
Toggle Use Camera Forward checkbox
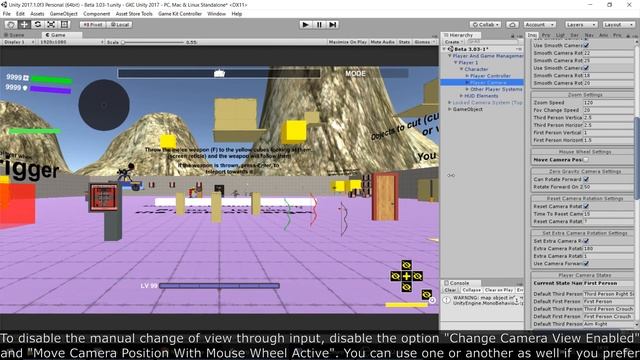click(586, 263)
